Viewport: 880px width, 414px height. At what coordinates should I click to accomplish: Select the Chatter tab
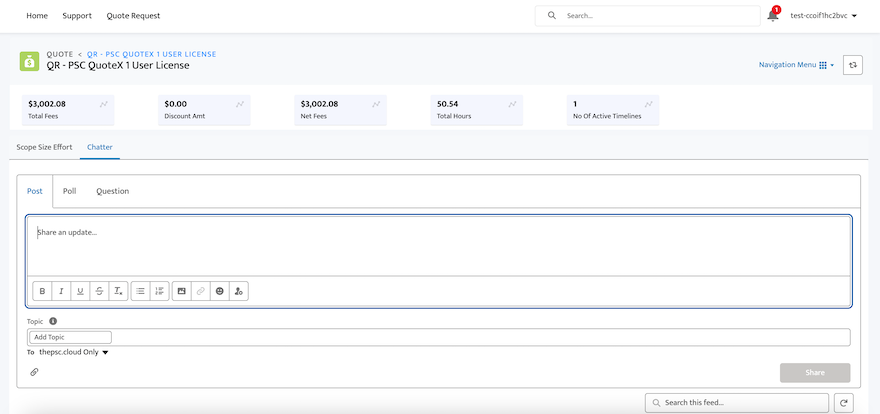pos(100,147)
